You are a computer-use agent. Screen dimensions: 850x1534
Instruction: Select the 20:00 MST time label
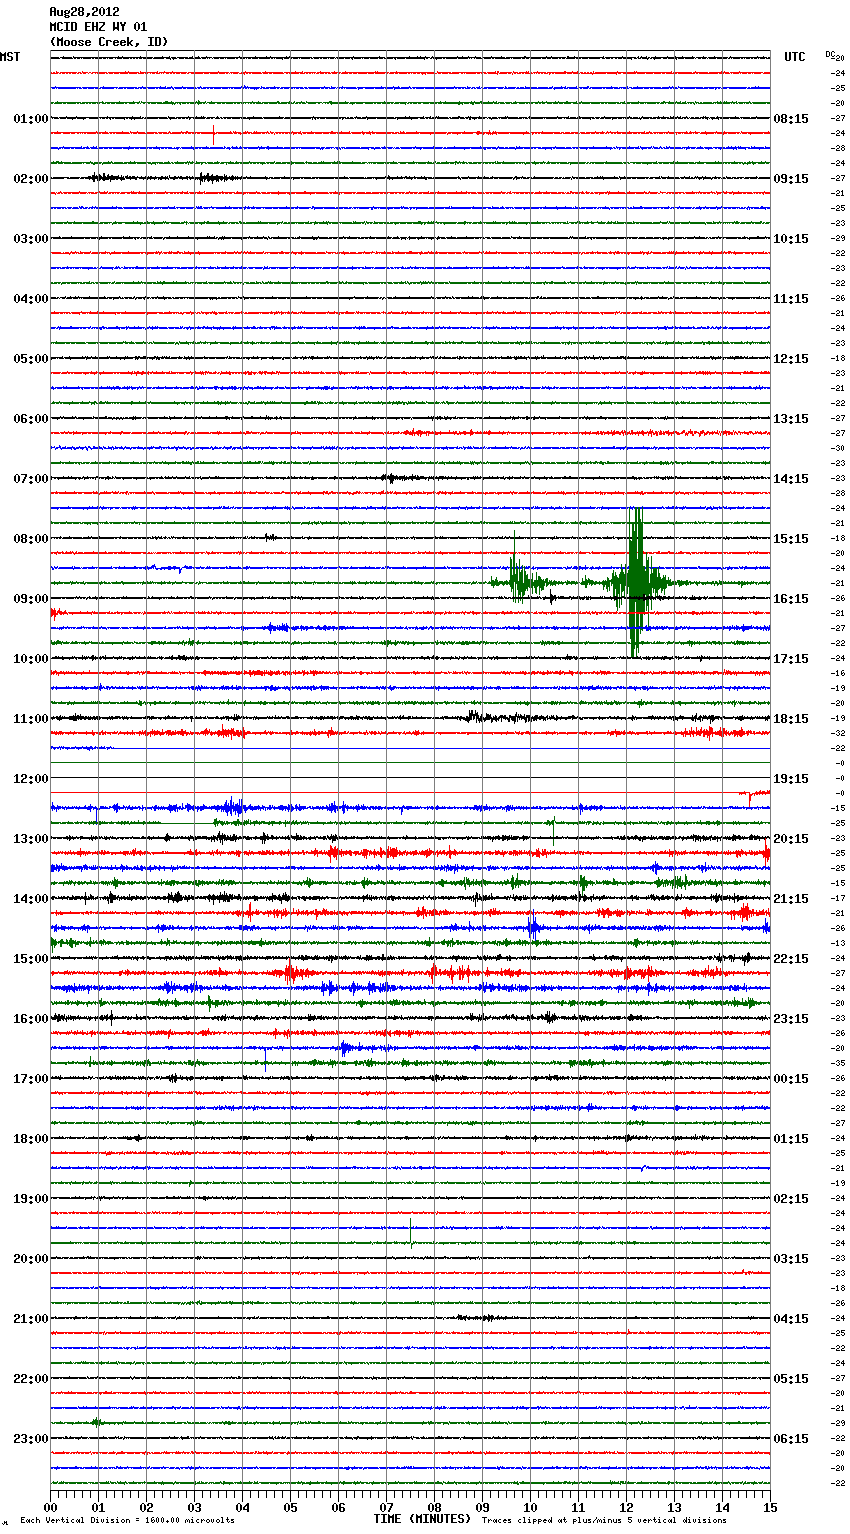31,1259
